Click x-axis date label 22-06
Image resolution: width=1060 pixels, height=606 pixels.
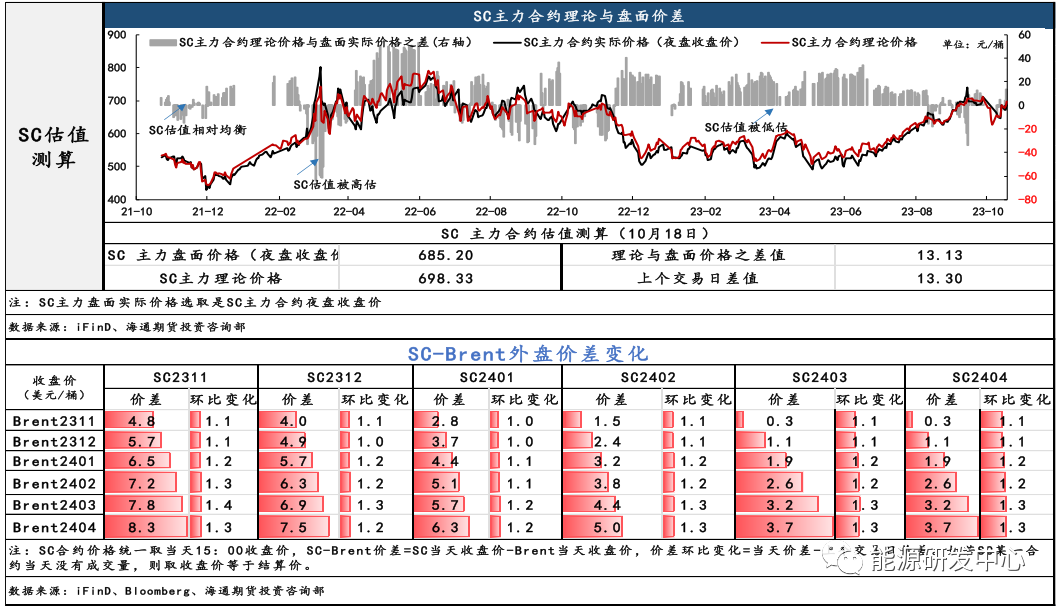tap(419, 212)
